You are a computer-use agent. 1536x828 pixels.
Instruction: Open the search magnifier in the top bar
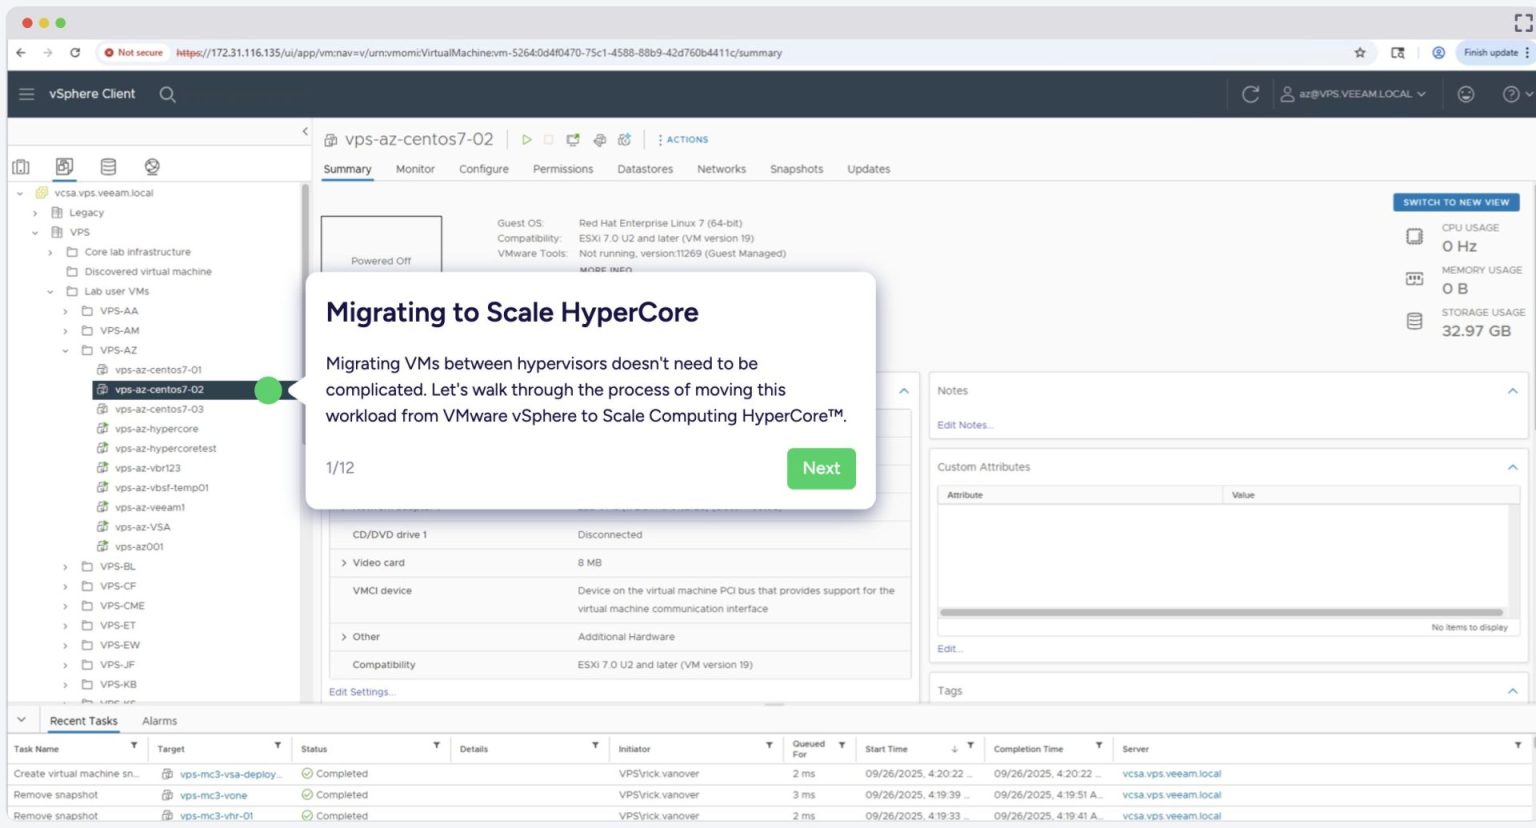167,93
